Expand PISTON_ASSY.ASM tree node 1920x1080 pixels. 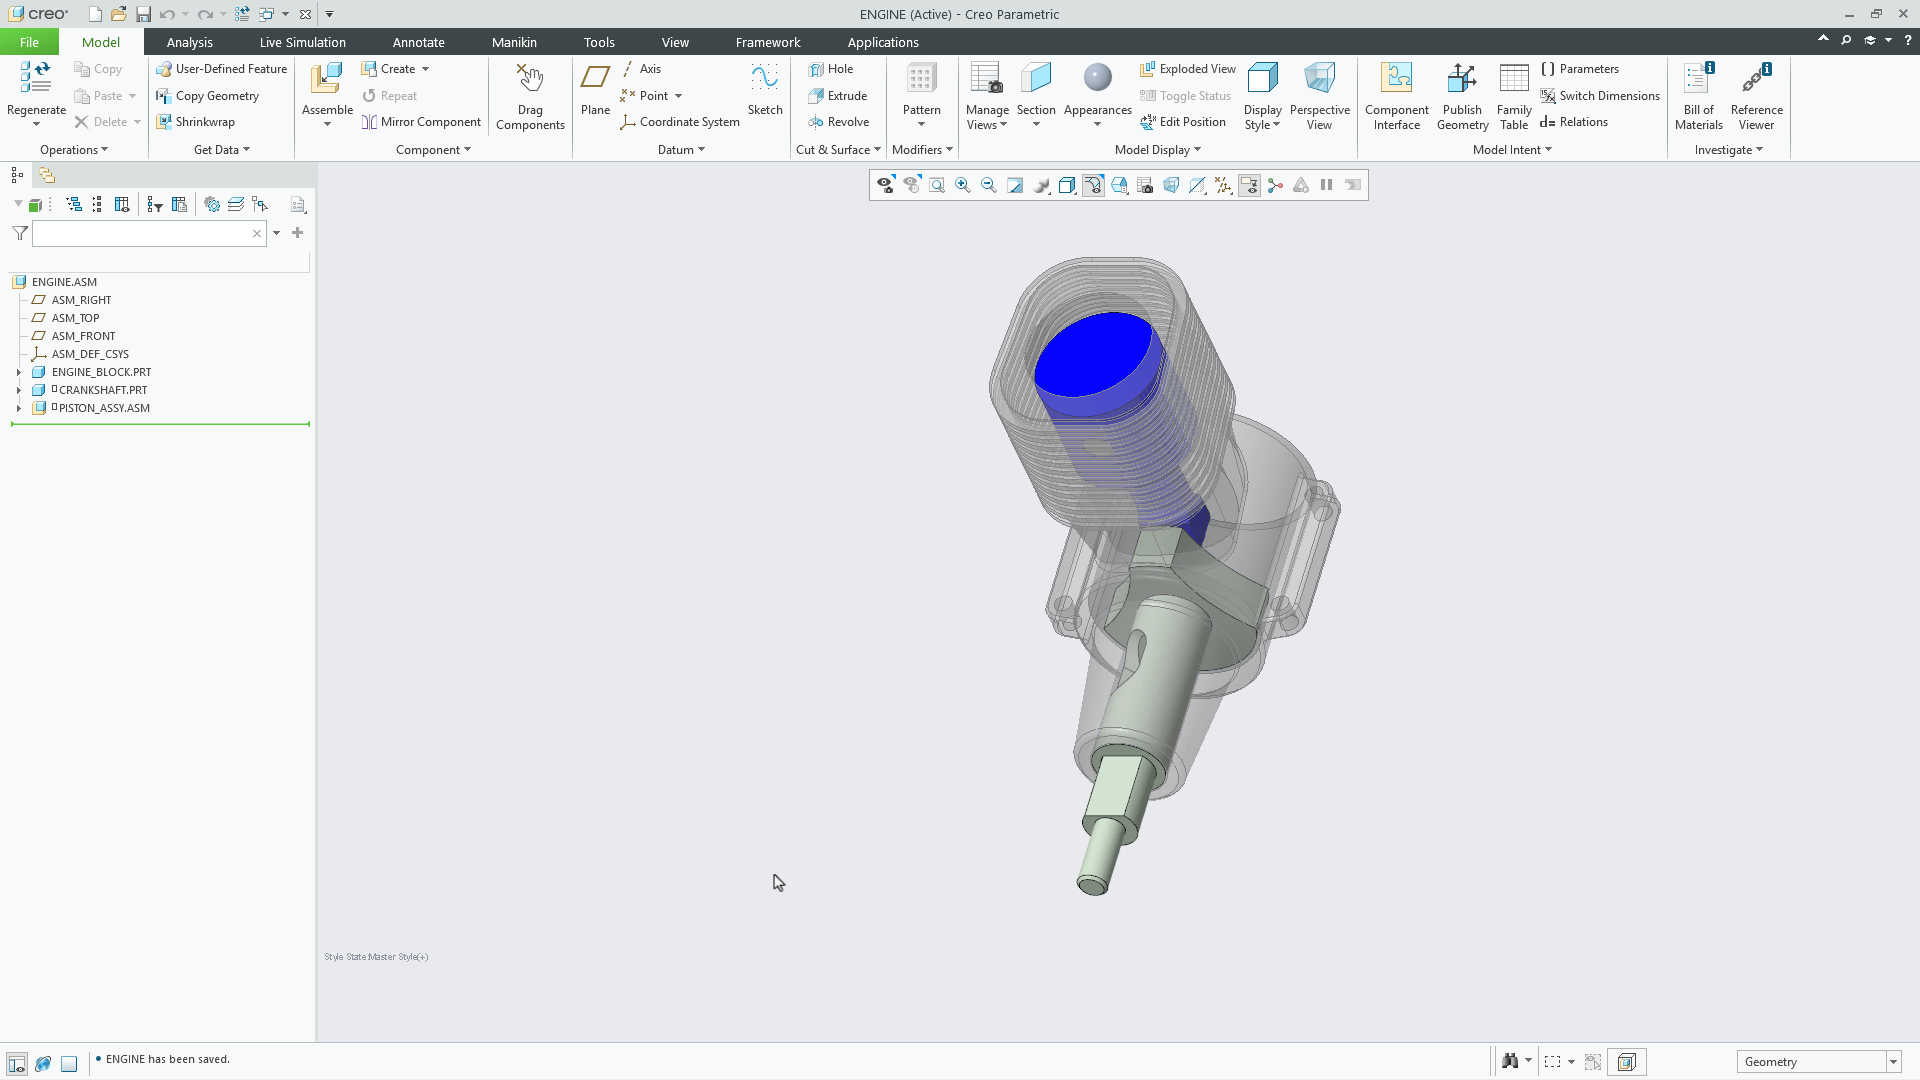click(18, 408)
